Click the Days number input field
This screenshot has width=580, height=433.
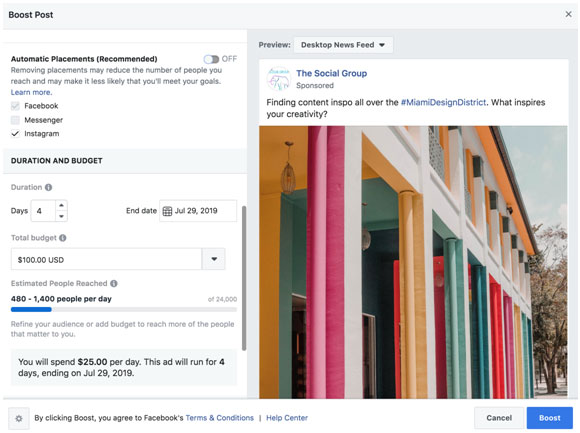pyautogui.click(x=44, y=211)
